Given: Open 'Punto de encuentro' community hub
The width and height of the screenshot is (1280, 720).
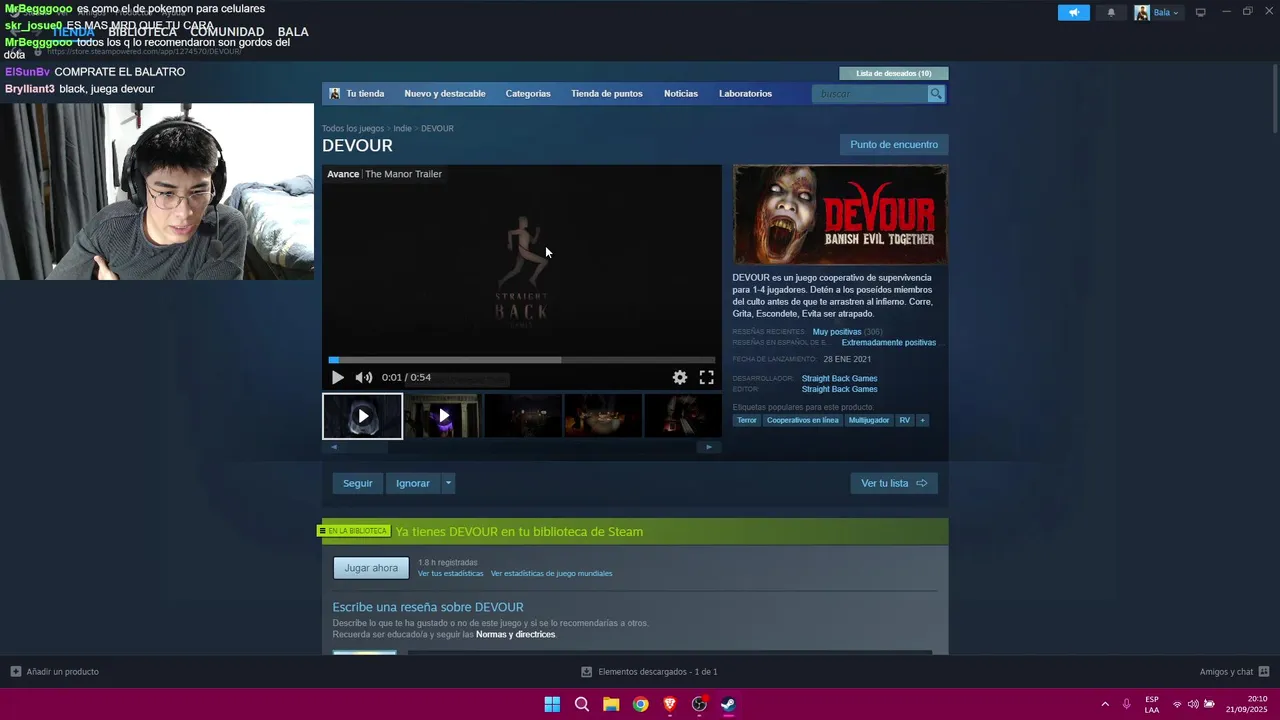Looking at the screenshot, I should click(x=894, y=145).
